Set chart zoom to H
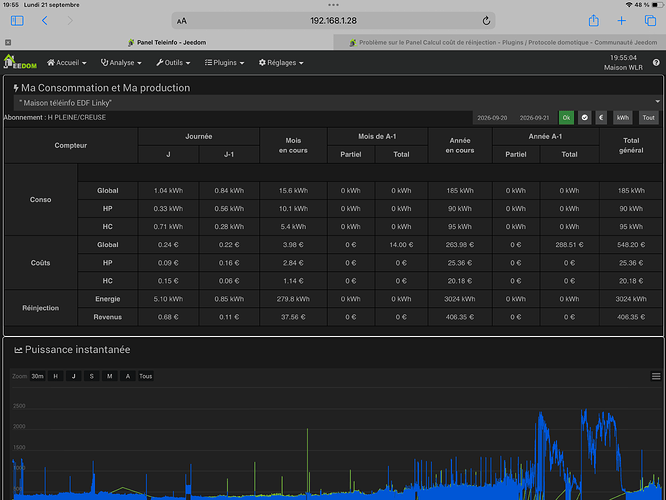 click(55, 376)
